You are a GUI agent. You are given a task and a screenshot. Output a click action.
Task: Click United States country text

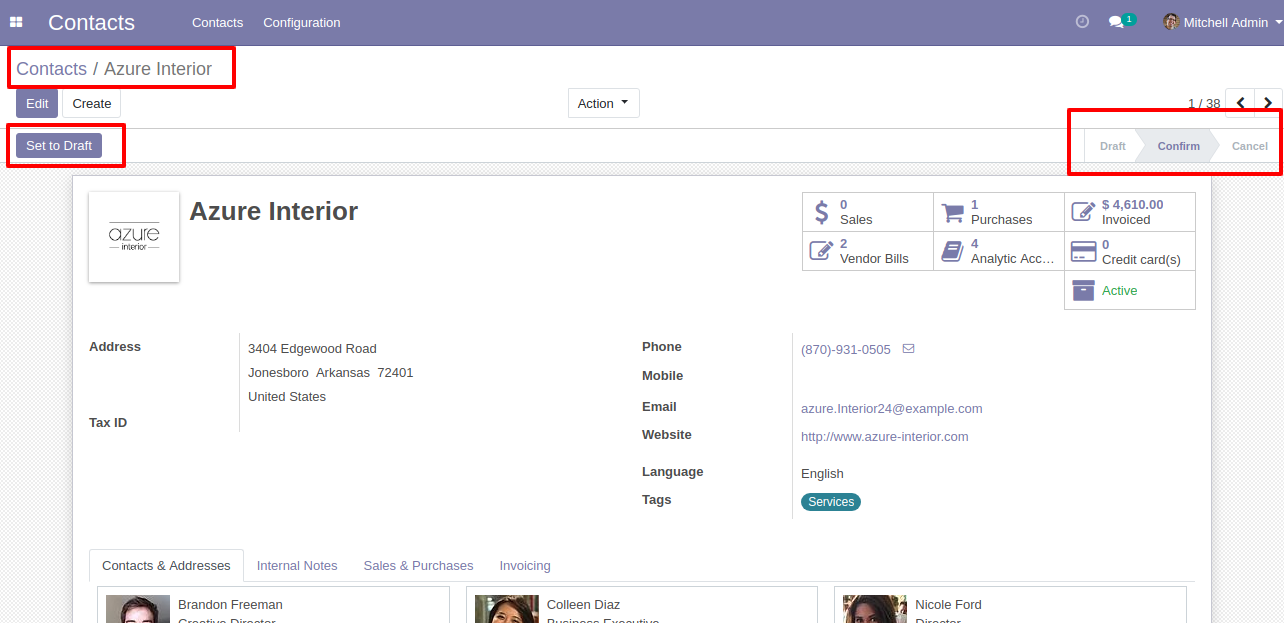point(287,396)
